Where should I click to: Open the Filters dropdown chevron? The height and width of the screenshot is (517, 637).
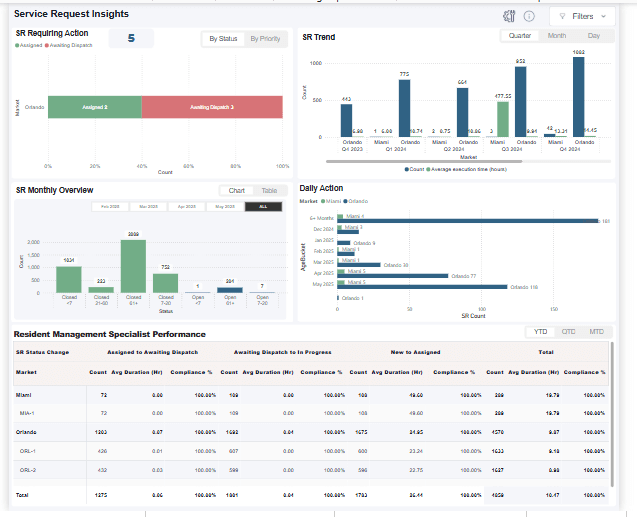pyautogui.click(x=604, y=16)
